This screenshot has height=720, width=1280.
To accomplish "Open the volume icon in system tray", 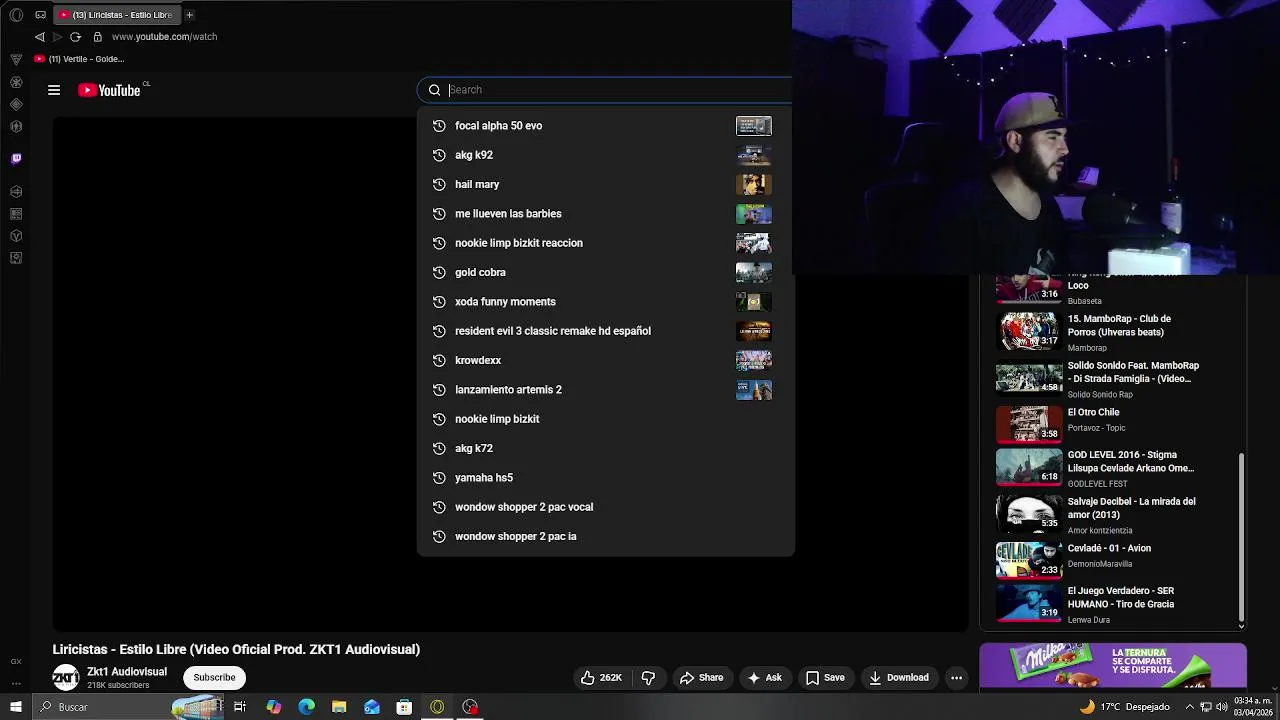I will pyautogui.click(x=1222, y=707).
